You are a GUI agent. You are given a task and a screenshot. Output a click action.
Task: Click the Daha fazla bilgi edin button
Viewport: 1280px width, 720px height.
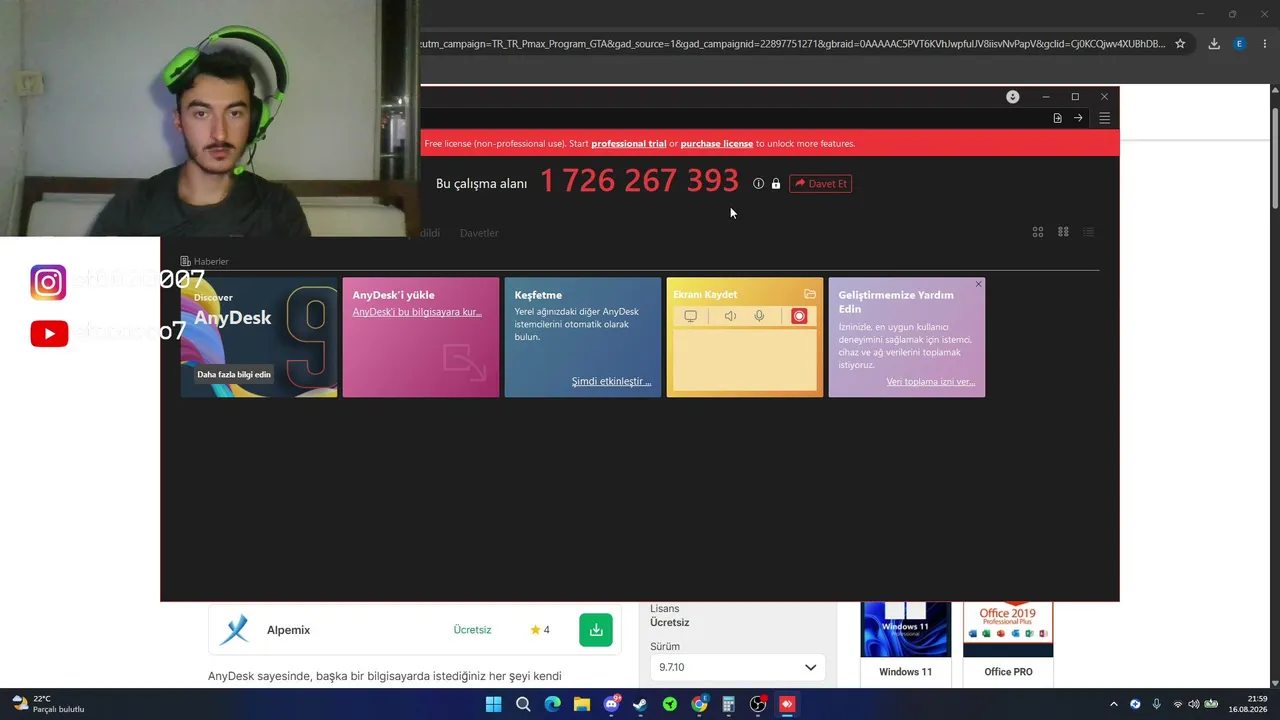[234, 375]
